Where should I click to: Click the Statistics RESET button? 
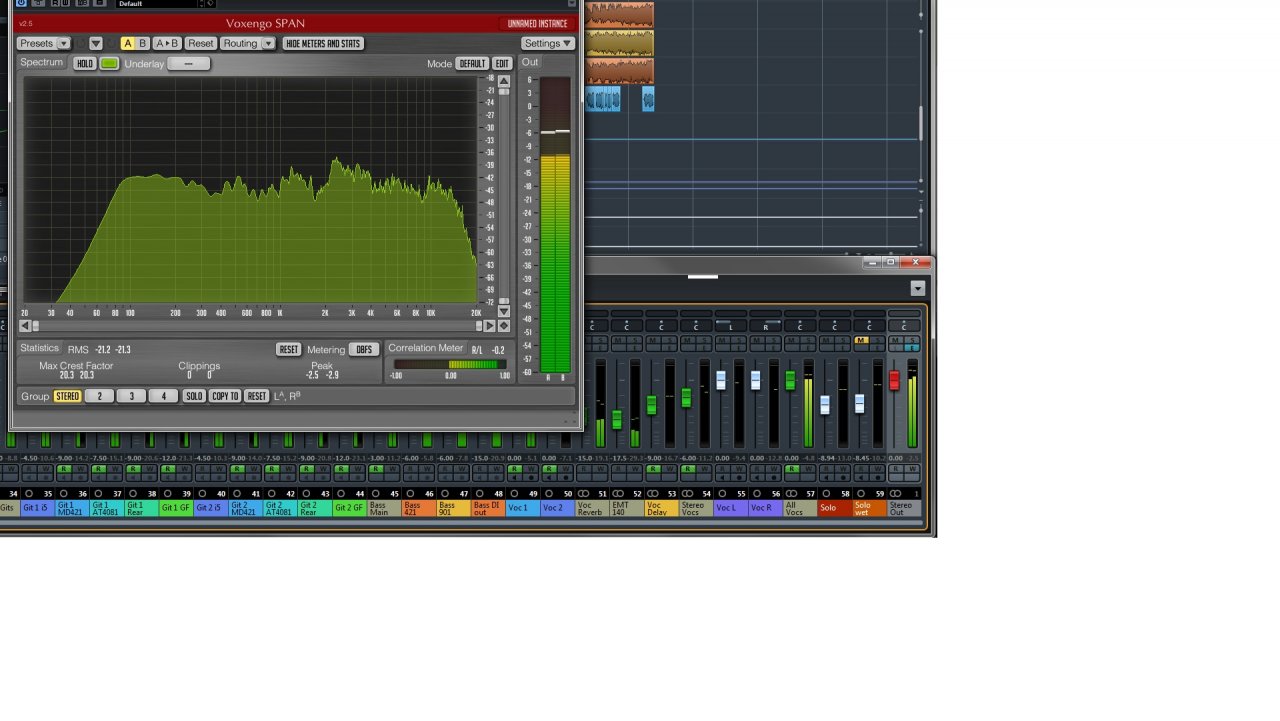click(x=289, y=350)
